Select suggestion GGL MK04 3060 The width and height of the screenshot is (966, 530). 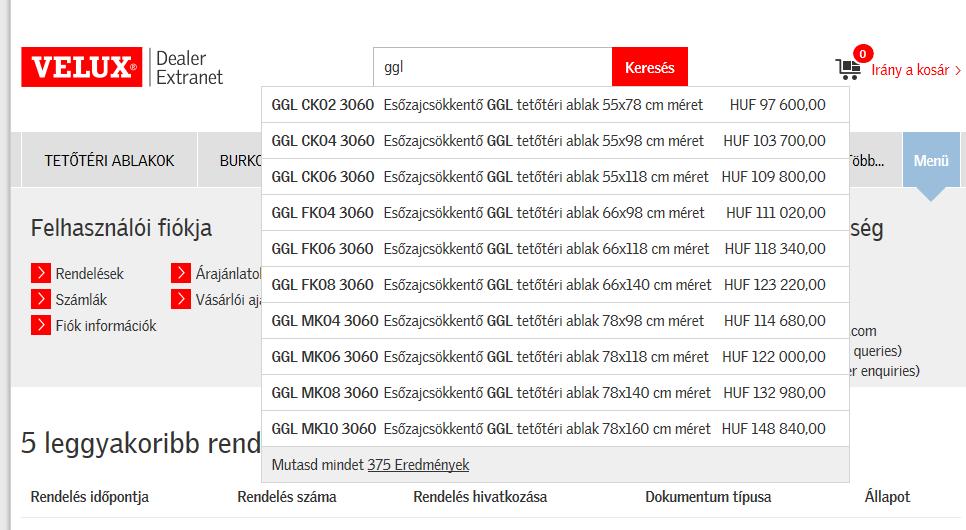555,320
